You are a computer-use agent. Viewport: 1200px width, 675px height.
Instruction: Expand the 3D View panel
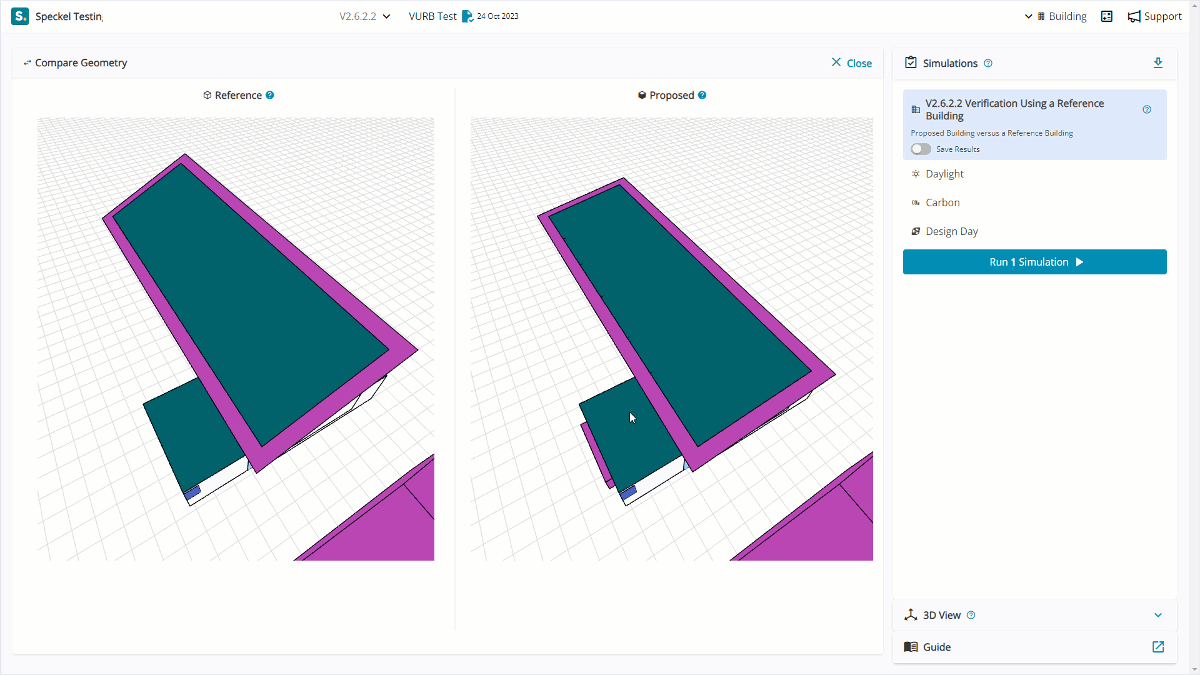pos(1158,616)
